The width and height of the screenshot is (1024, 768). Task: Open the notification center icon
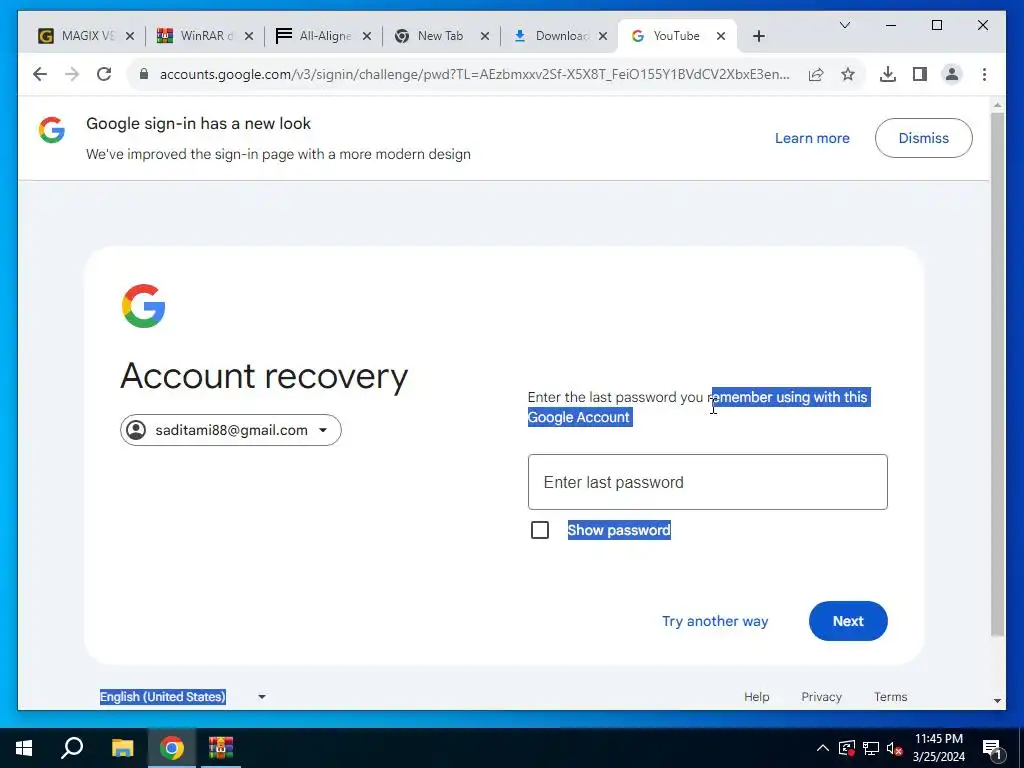(x=992, y=748)
